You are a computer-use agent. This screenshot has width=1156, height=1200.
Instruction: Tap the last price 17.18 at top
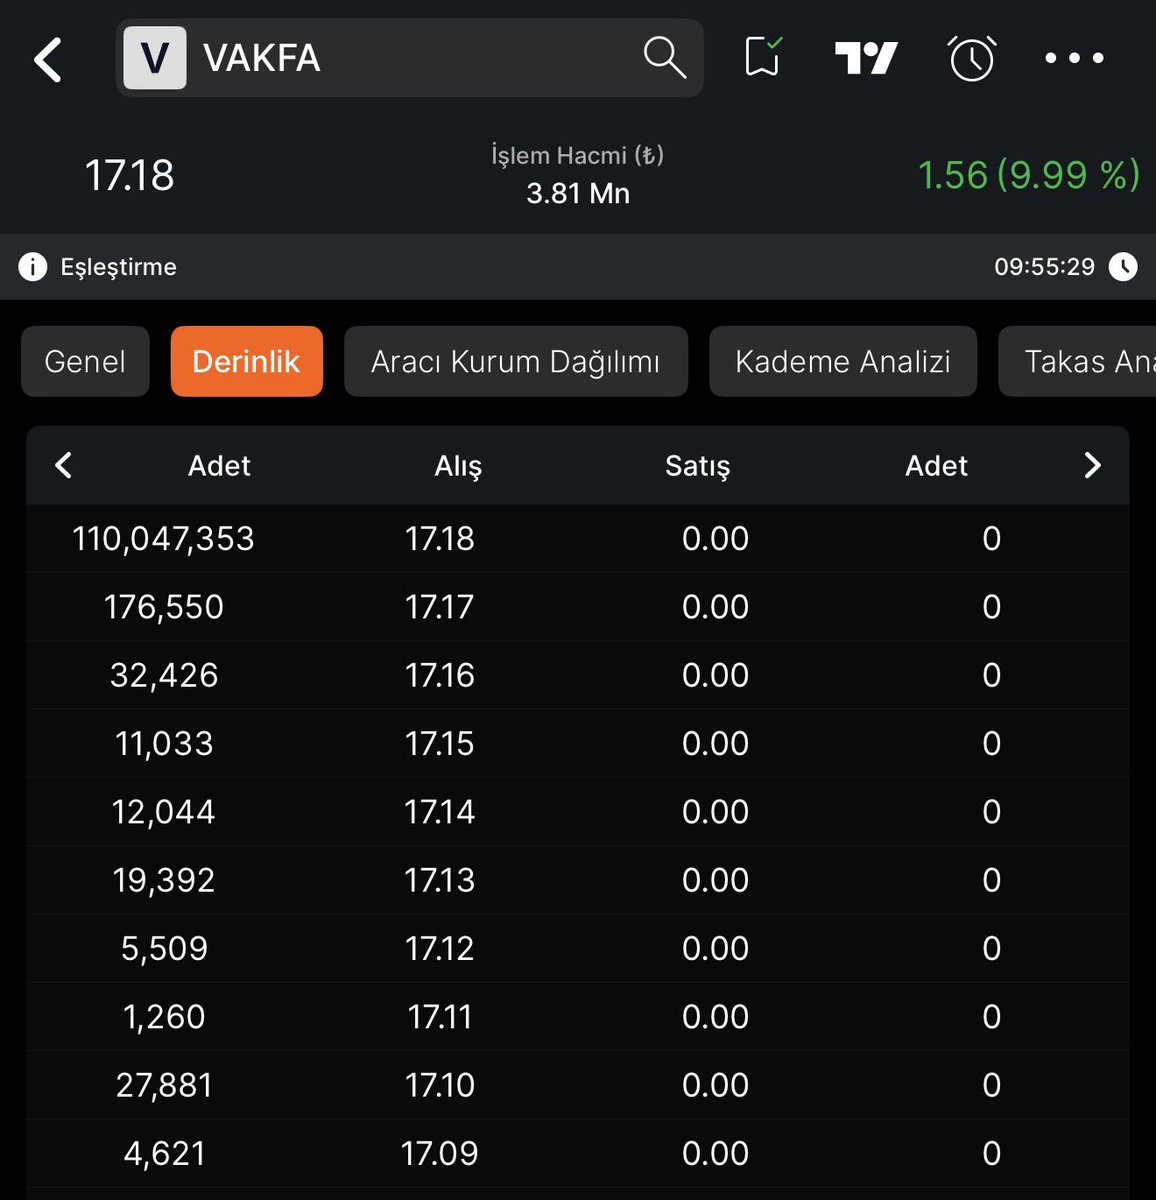click(130, 175)
